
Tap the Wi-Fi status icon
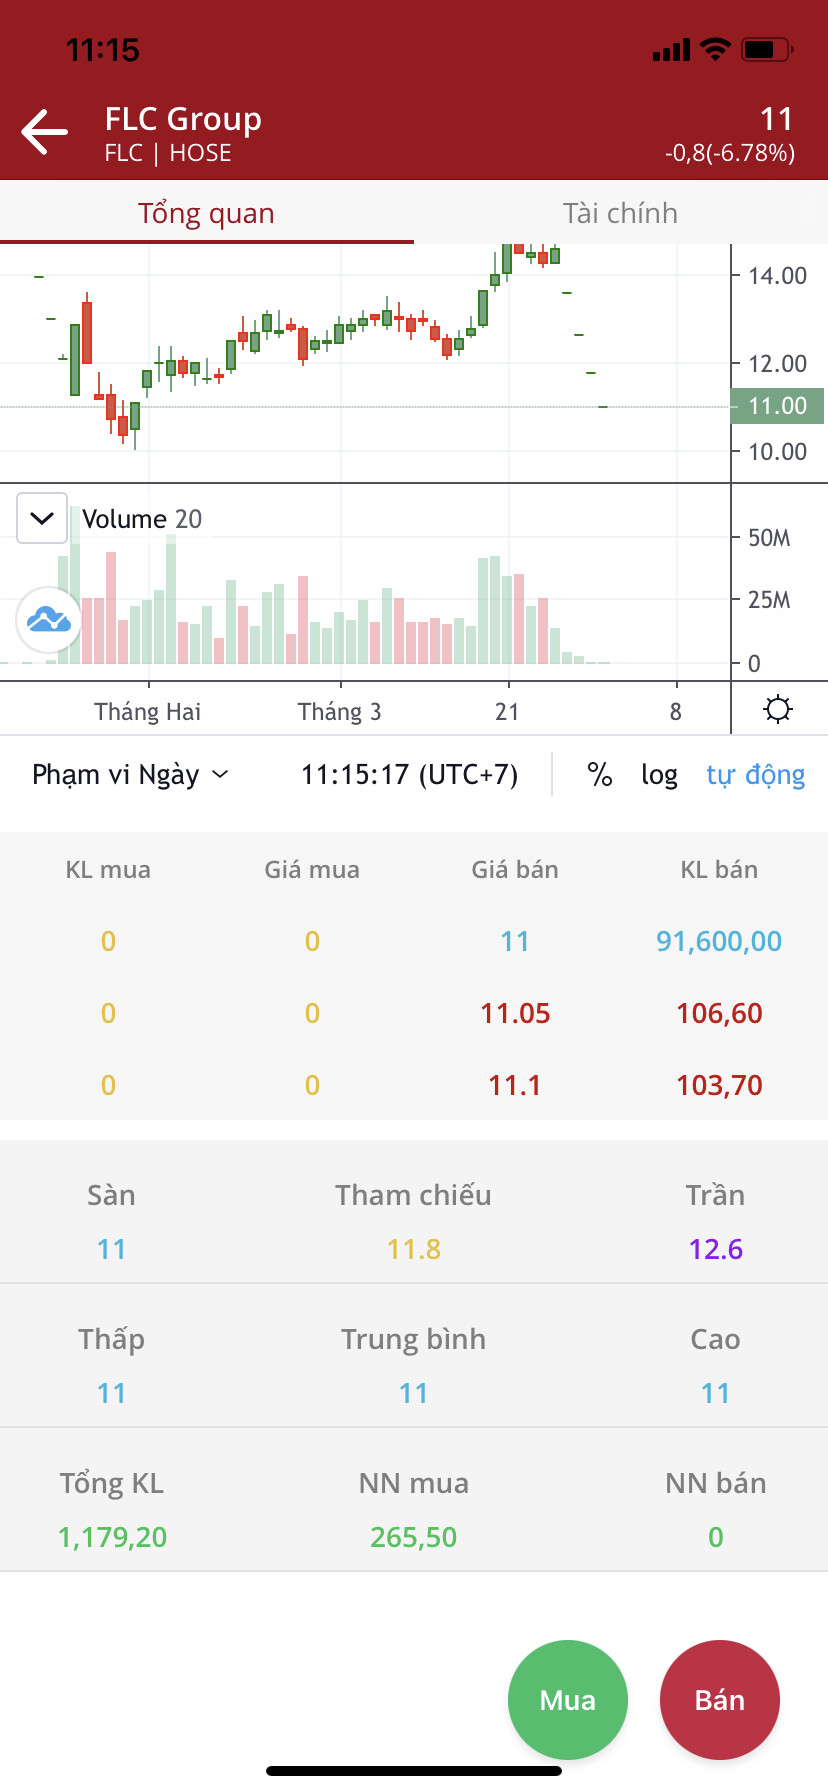pos(716,49)
